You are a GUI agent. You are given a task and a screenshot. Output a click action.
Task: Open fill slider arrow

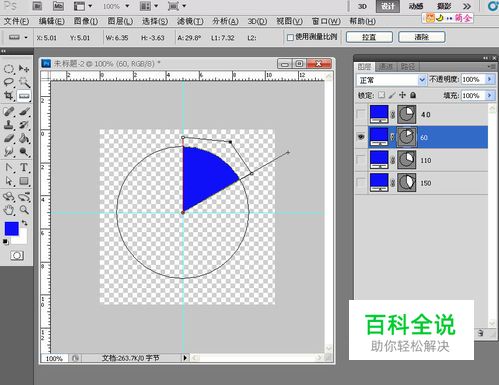489,95
